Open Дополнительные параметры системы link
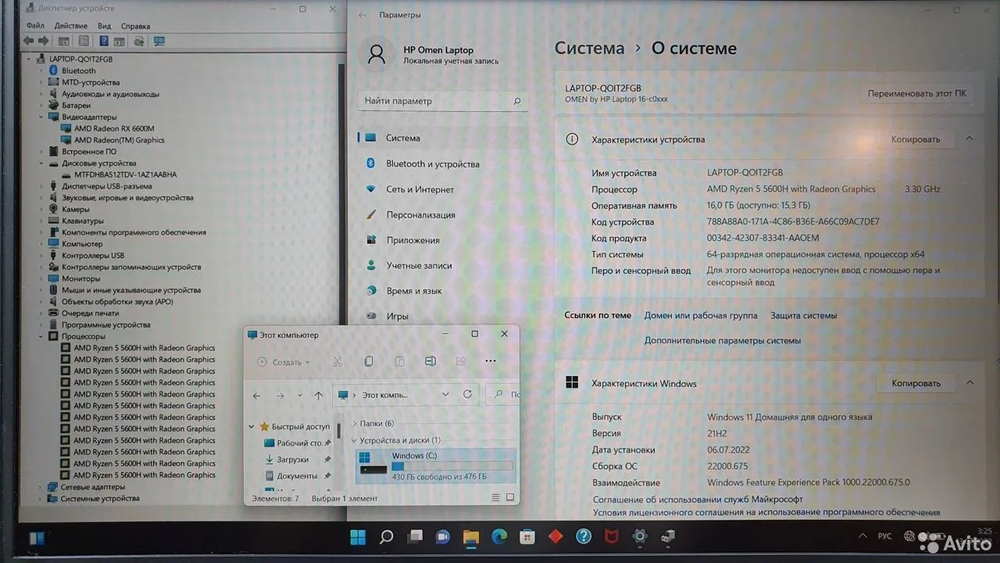This screenshot has width=1000, height=563. tap(722, 340)
